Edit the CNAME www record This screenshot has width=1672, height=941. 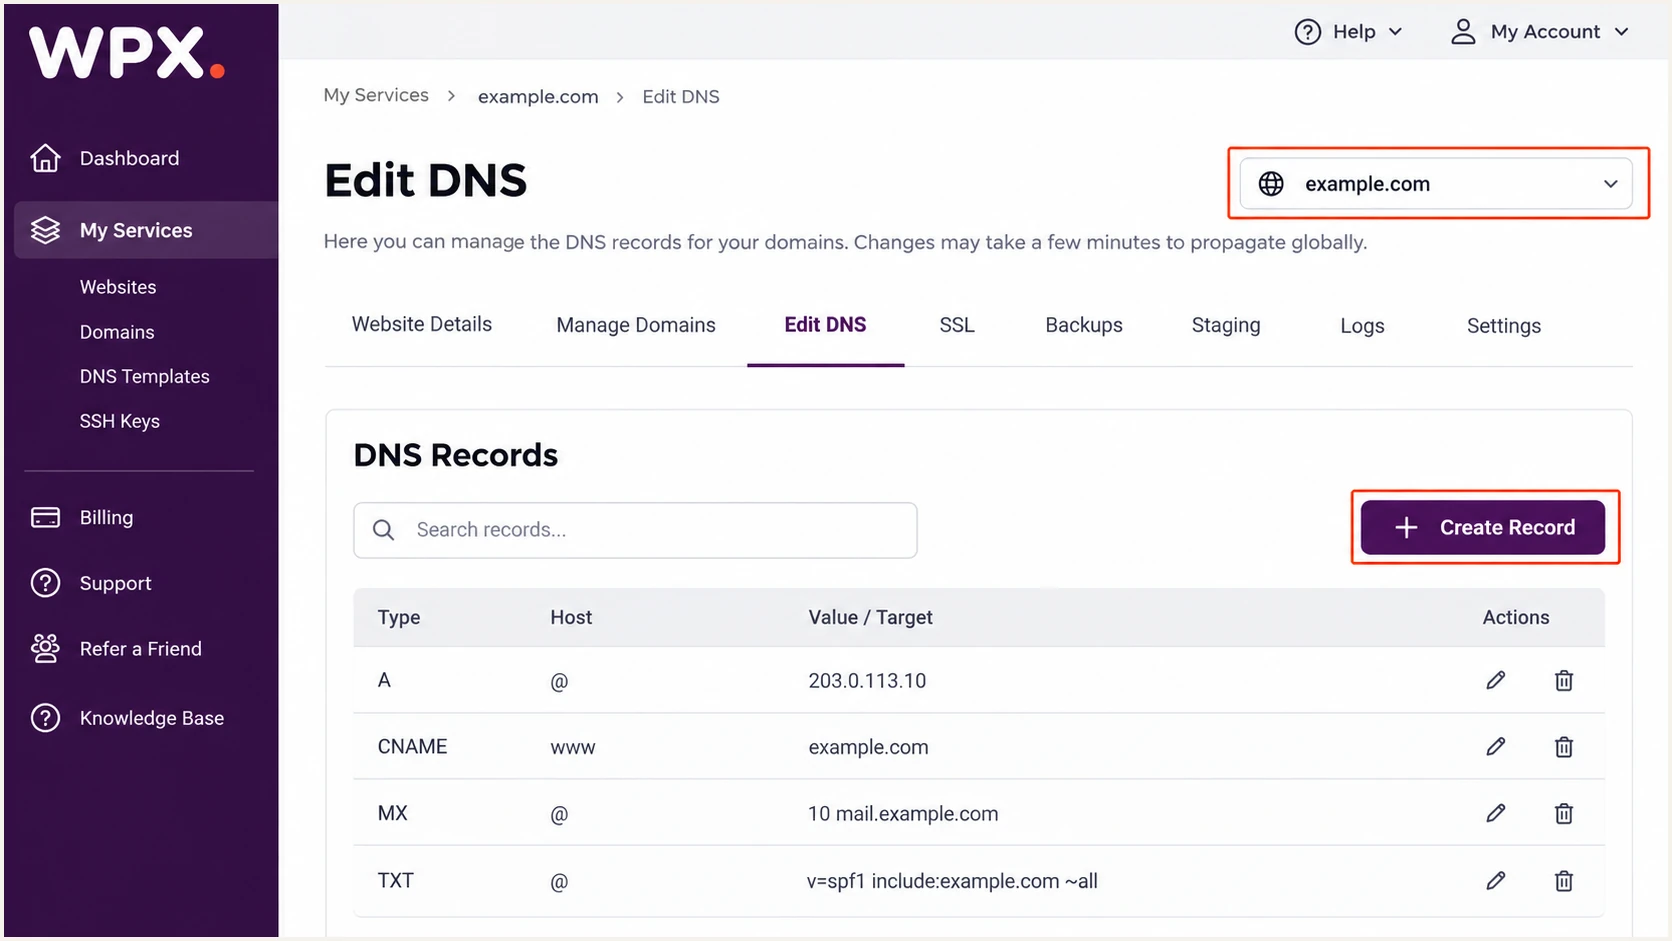pyautogui.click(x=1496, y=746)
